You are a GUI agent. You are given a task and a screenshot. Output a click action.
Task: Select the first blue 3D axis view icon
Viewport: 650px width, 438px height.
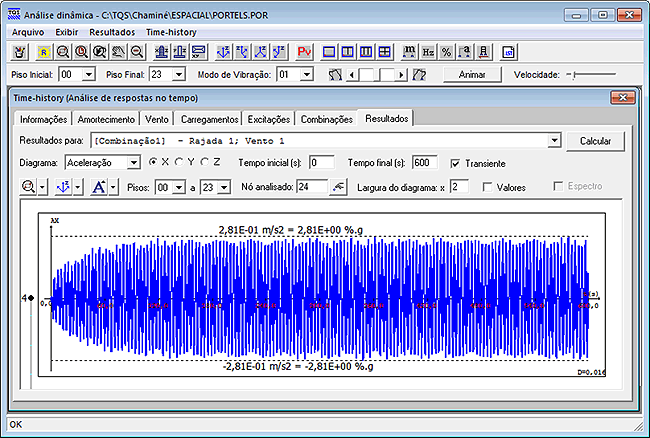(x=223, y=52)
